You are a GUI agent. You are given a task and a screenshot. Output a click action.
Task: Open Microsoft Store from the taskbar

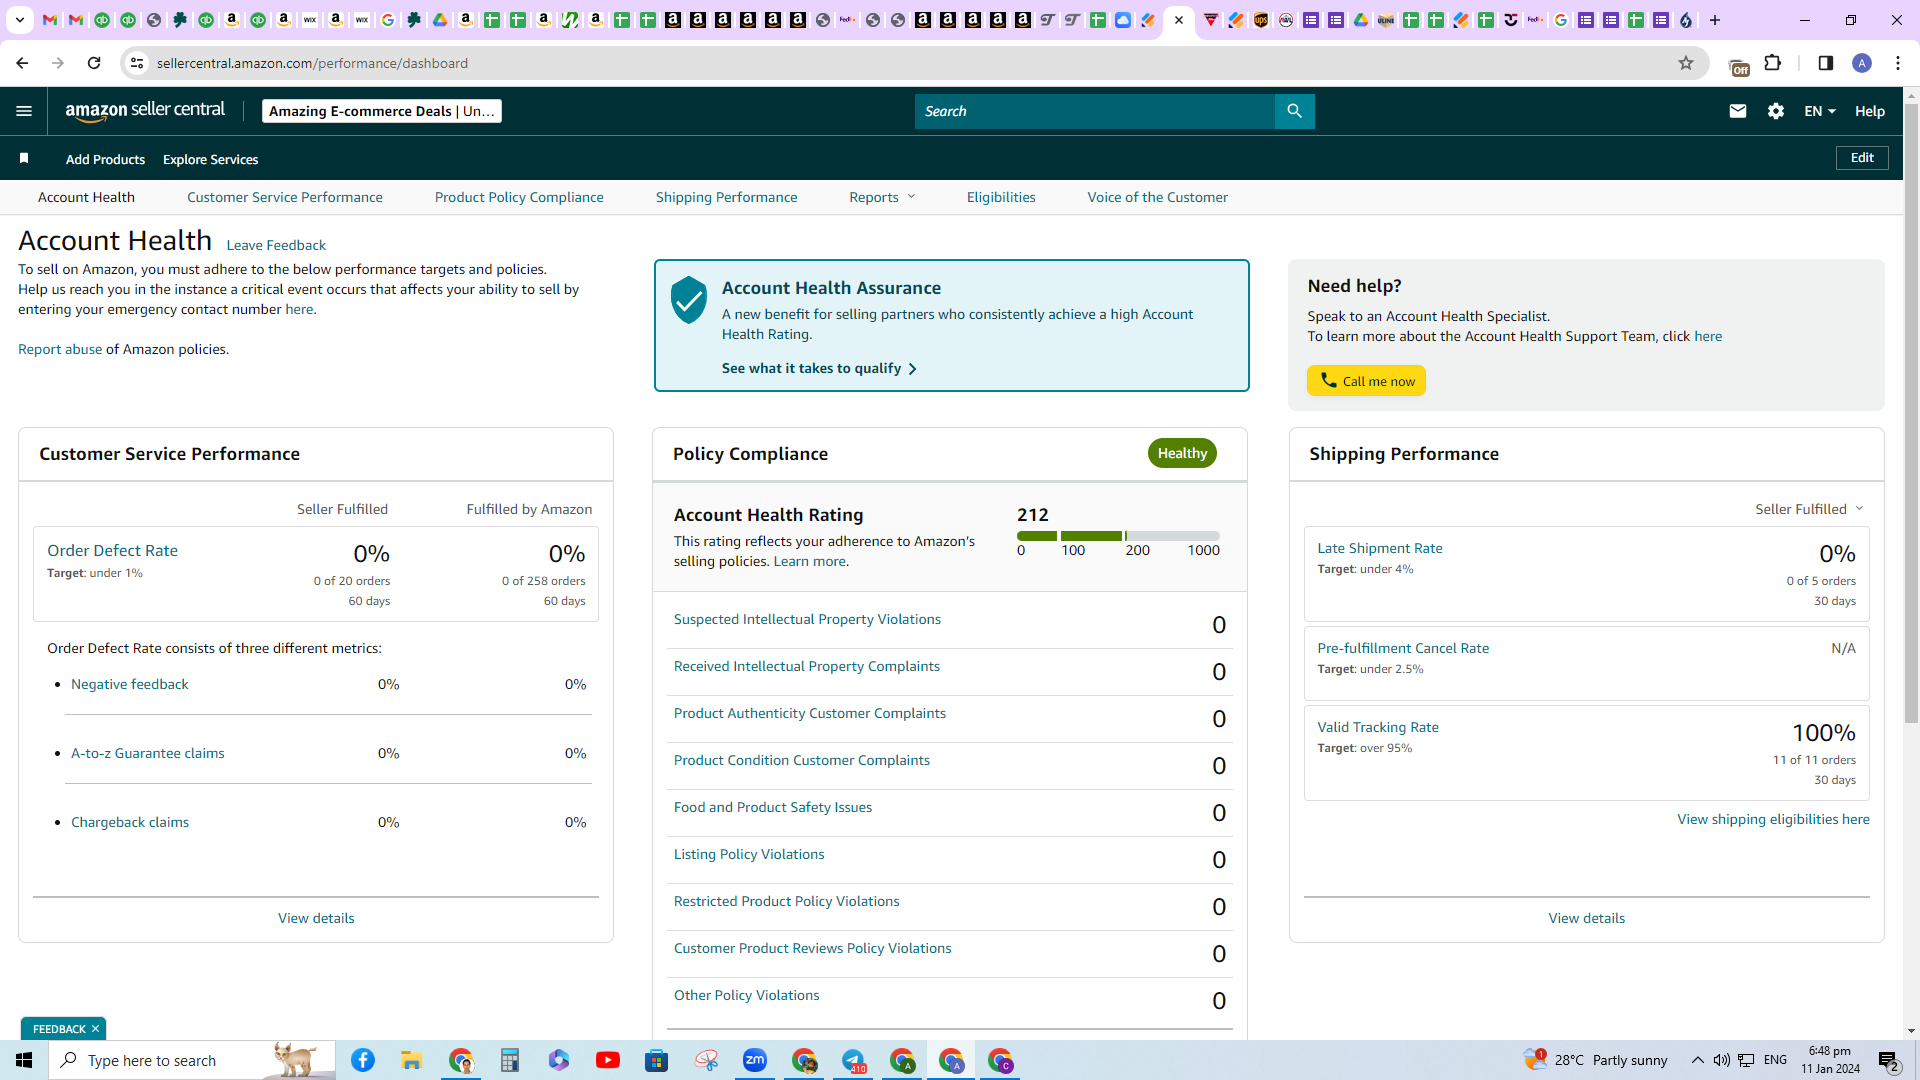tap(657, 1060)
